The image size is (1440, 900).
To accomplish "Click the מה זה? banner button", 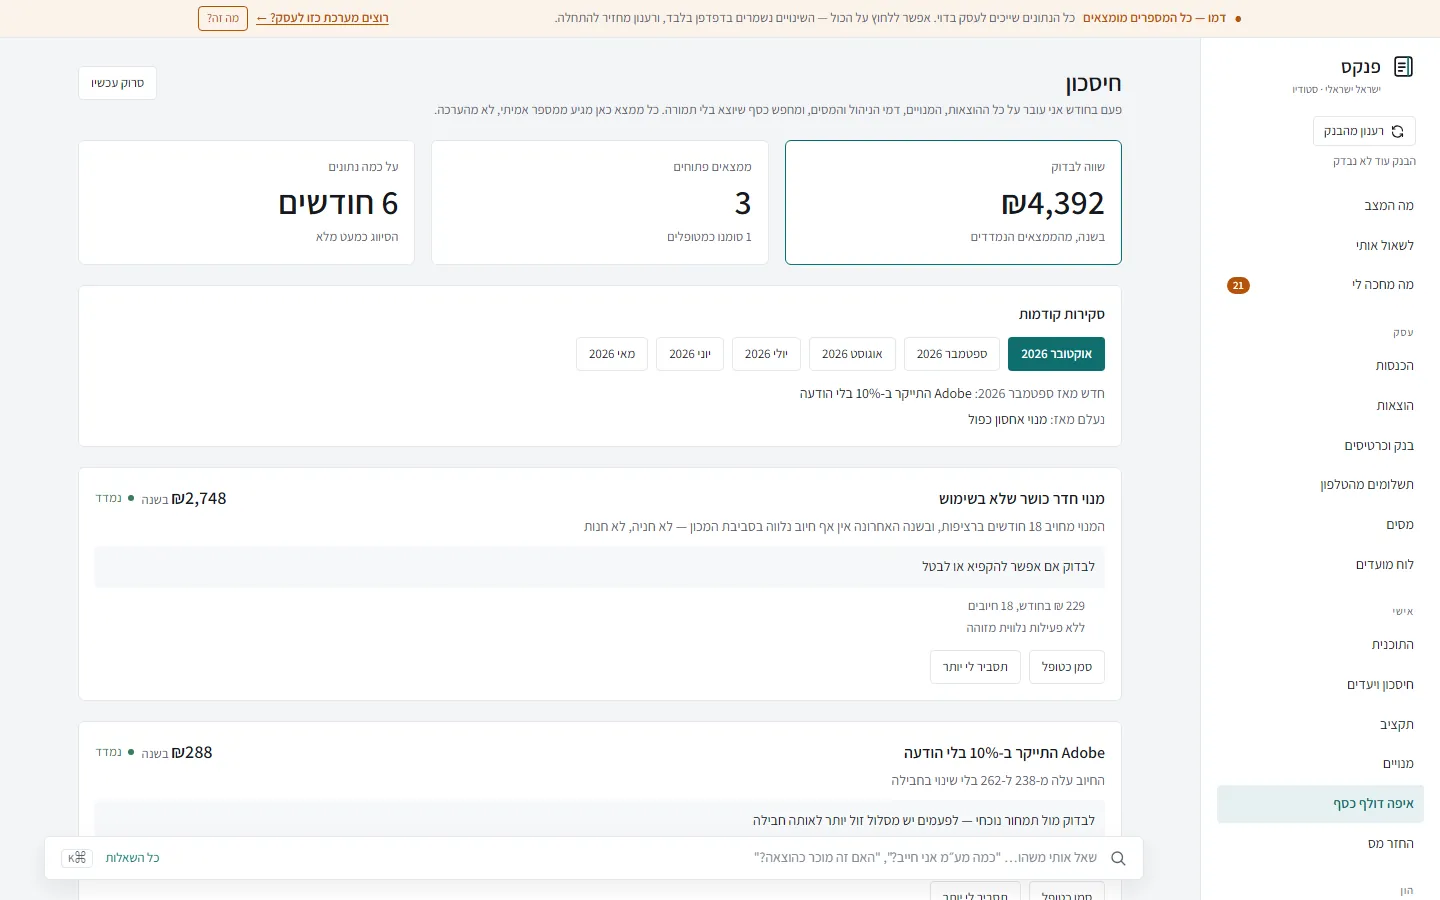I will [223, 18].
